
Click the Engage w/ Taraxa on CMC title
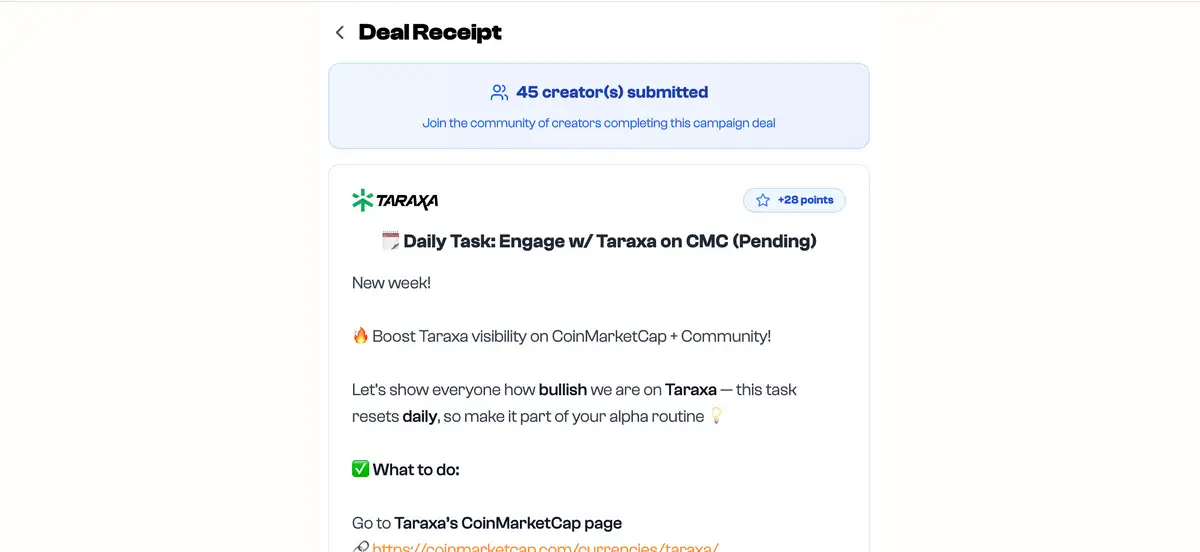pos(610,241)
